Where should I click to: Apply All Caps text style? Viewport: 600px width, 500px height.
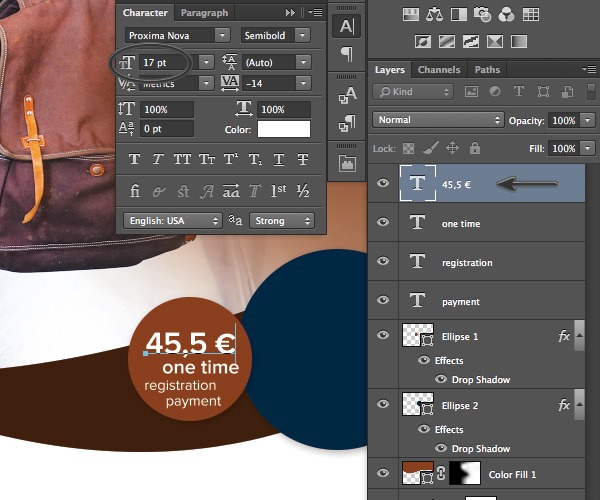tap(182, 159)
